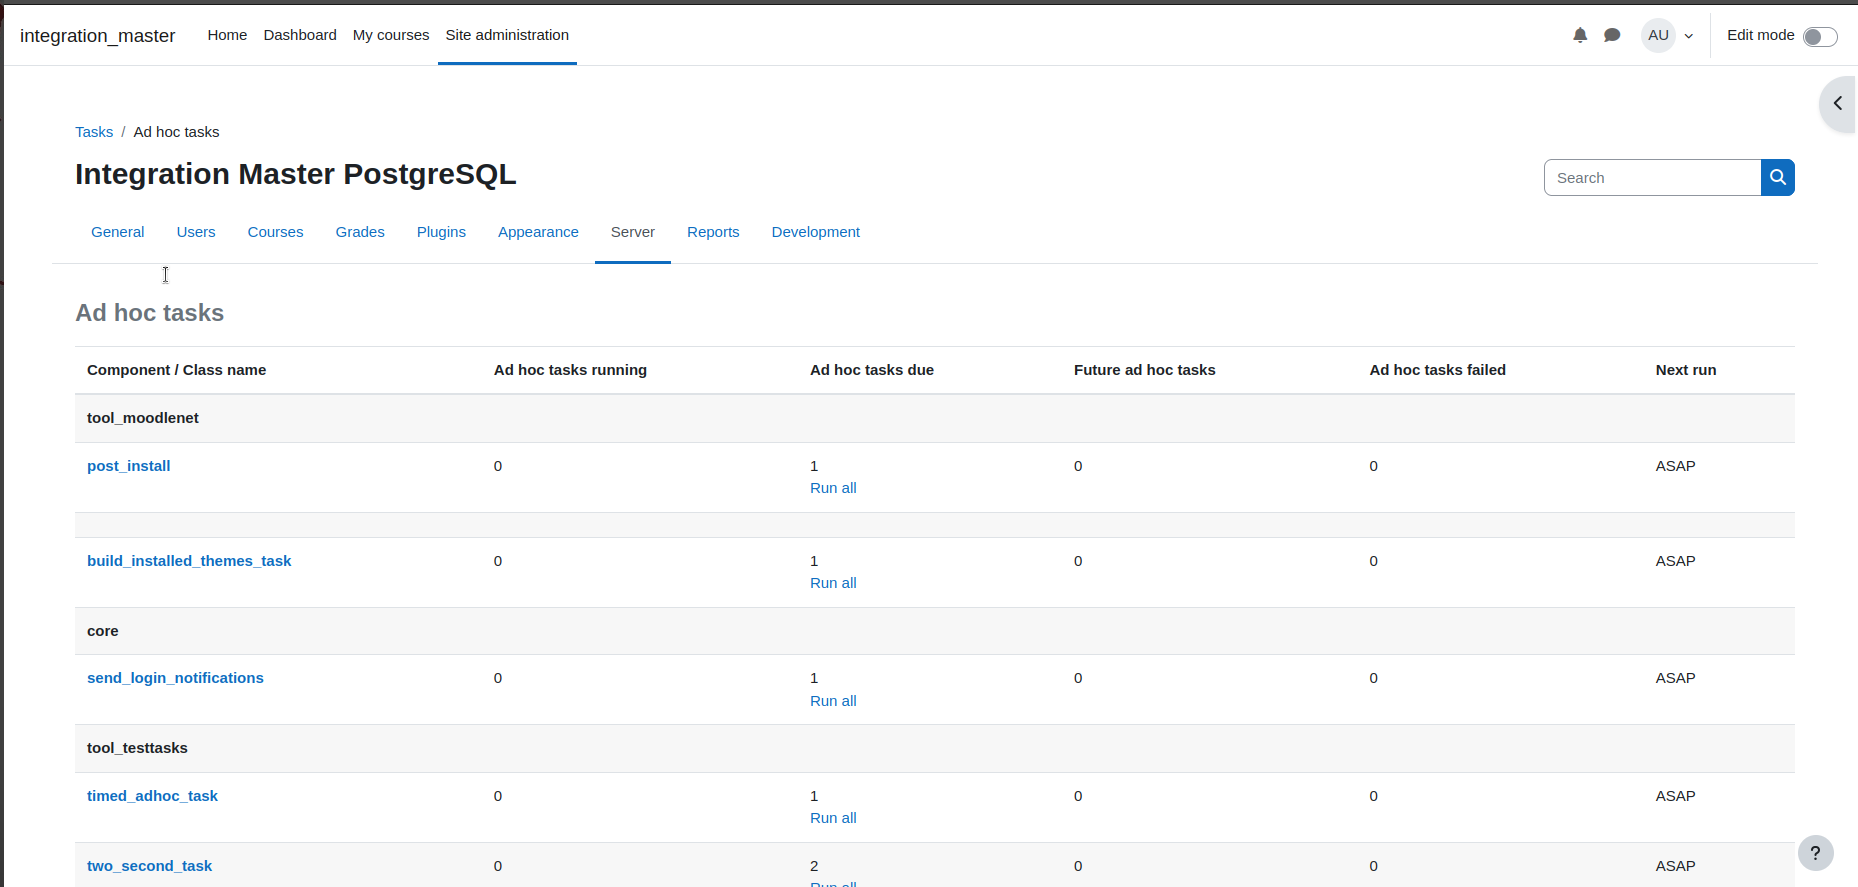Screen dimensions: 1858x887
Task: Click the Ad hoc tasks running header
Action: 570,370
